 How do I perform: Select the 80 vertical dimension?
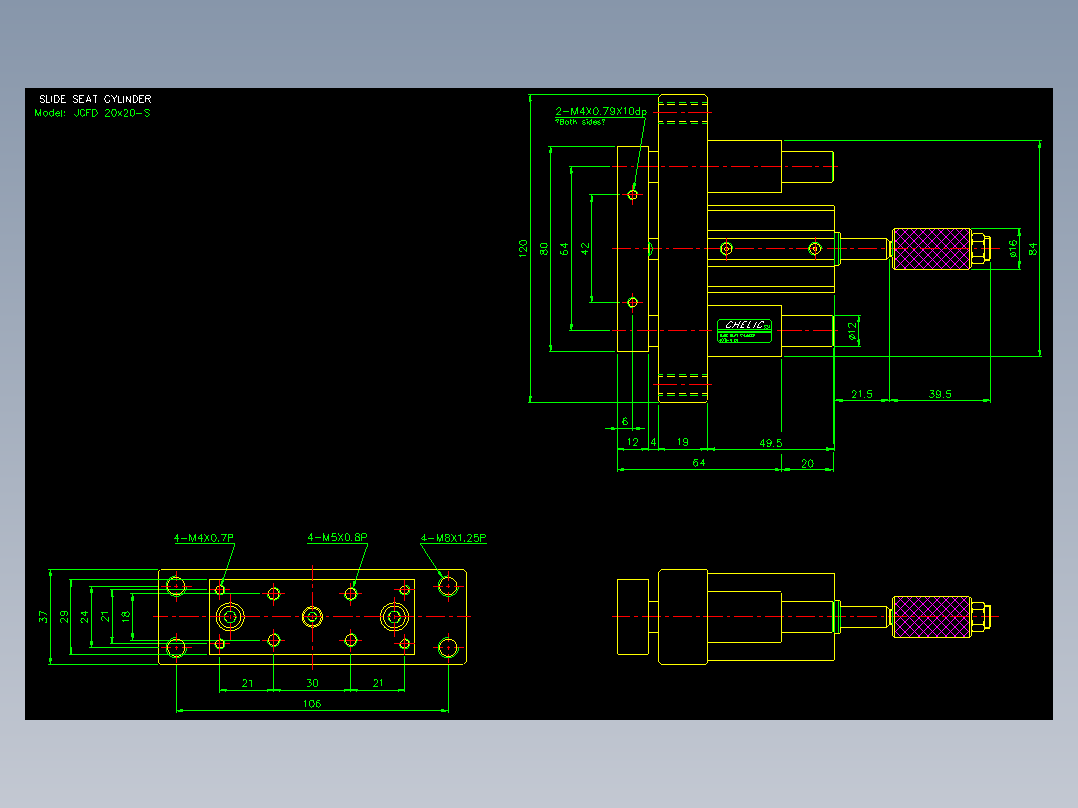coord(544,248)
